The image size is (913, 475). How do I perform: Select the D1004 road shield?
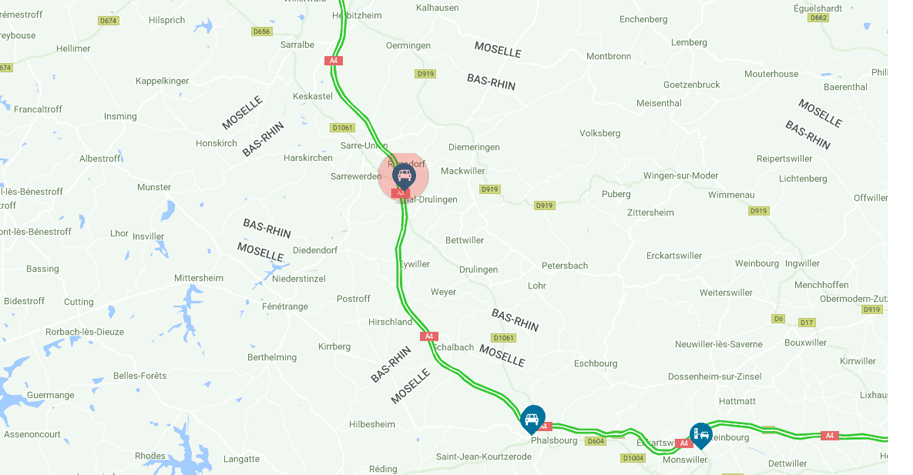633,458
